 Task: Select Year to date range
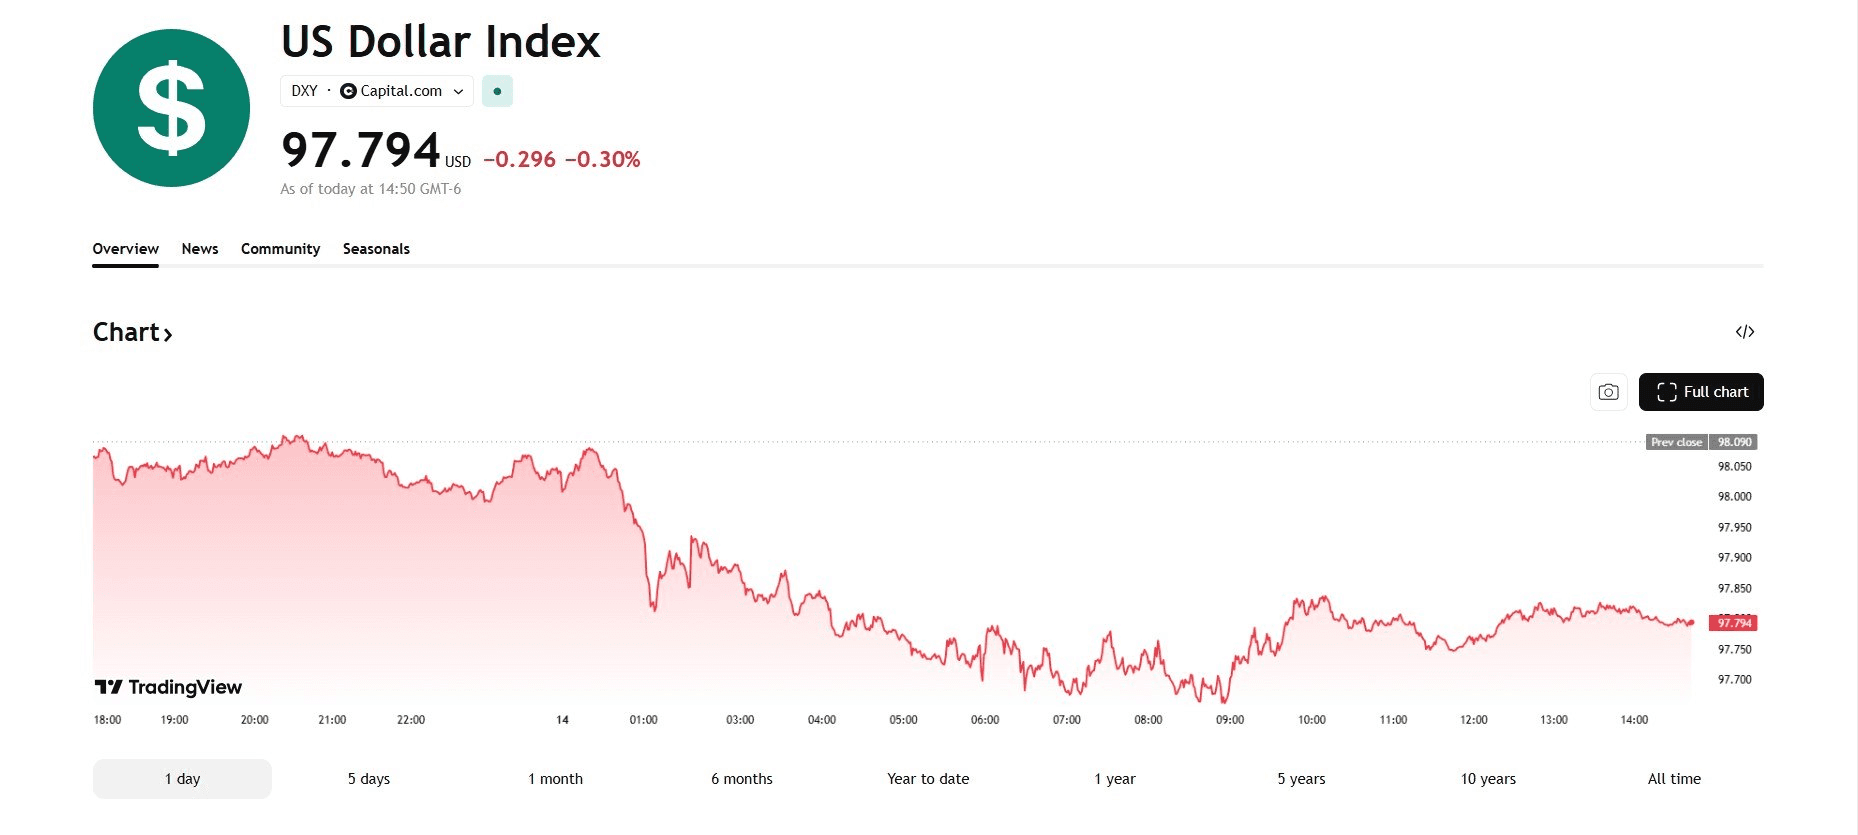(x=928, y=779)
